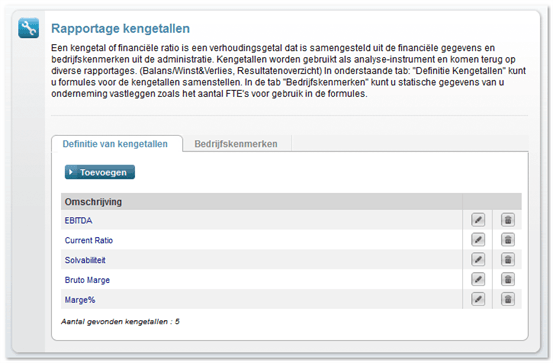553x363 pixels.
Task: Open the Bruto Marge link
Action: pyautogui.click(x=87, y=280)
